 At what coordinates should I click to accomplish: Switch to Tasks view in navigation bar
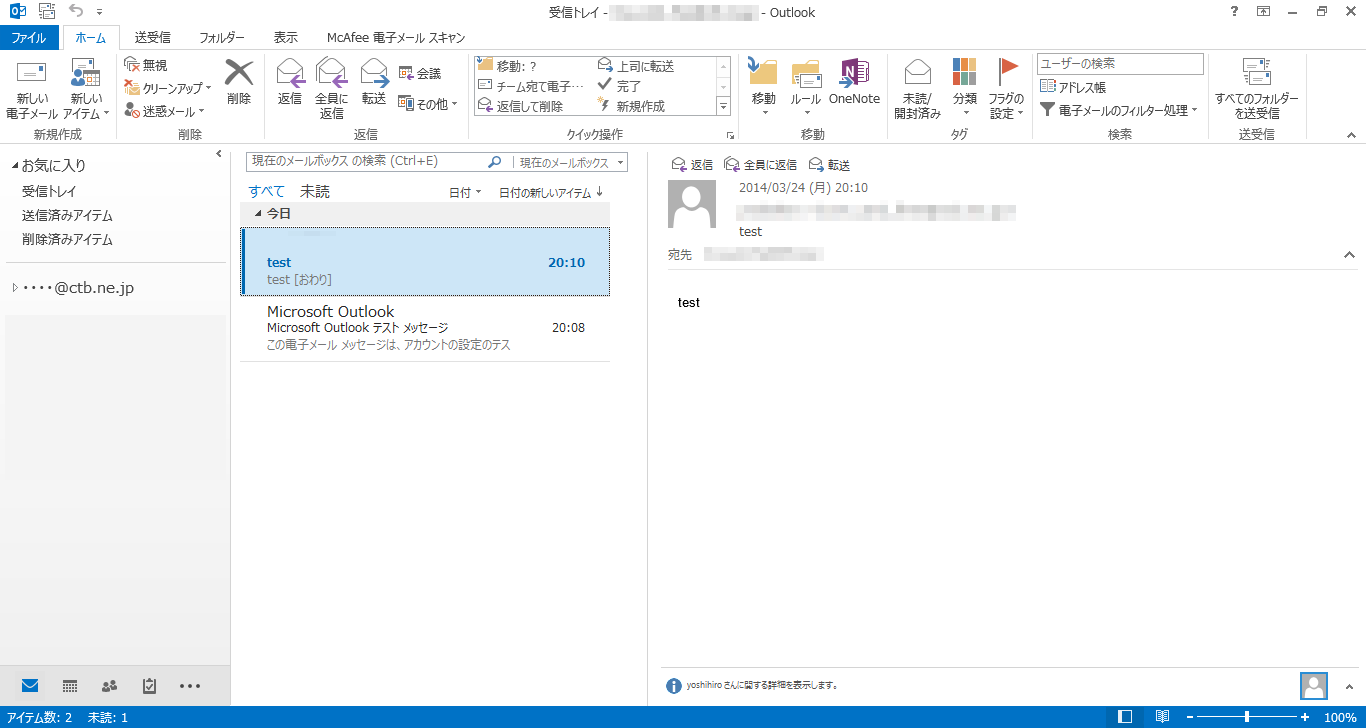(x=150, y=686)
